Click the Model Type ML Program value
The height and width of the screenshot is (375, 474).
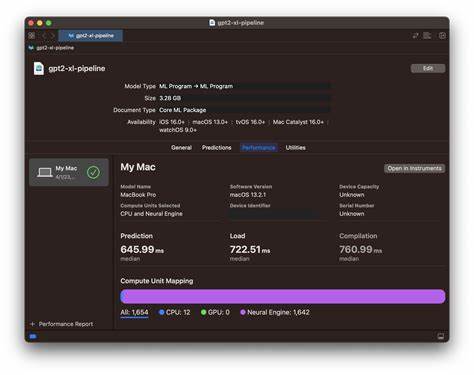196,86
